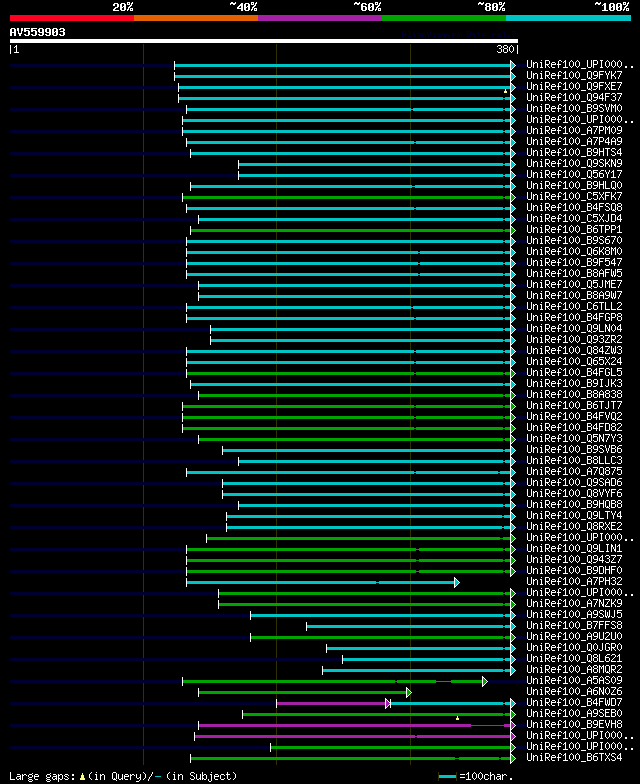Click the purple segment of B4FWD7 alignment
The width and height of the screenshot is (640, 784).
coord(332,704)
